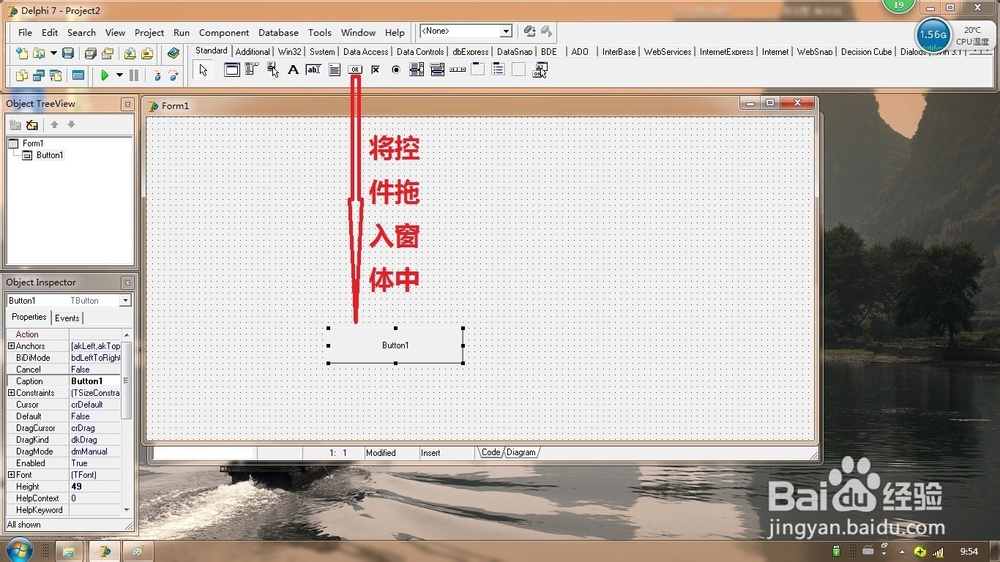This screenshot has width=1000, height=562.
Task: Open the File menu
Action: 25,33
